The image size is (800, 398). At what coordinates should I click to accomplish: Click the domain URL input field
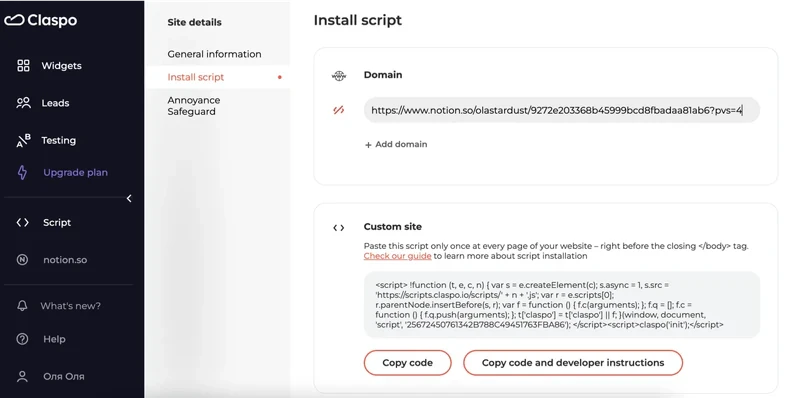562,110
